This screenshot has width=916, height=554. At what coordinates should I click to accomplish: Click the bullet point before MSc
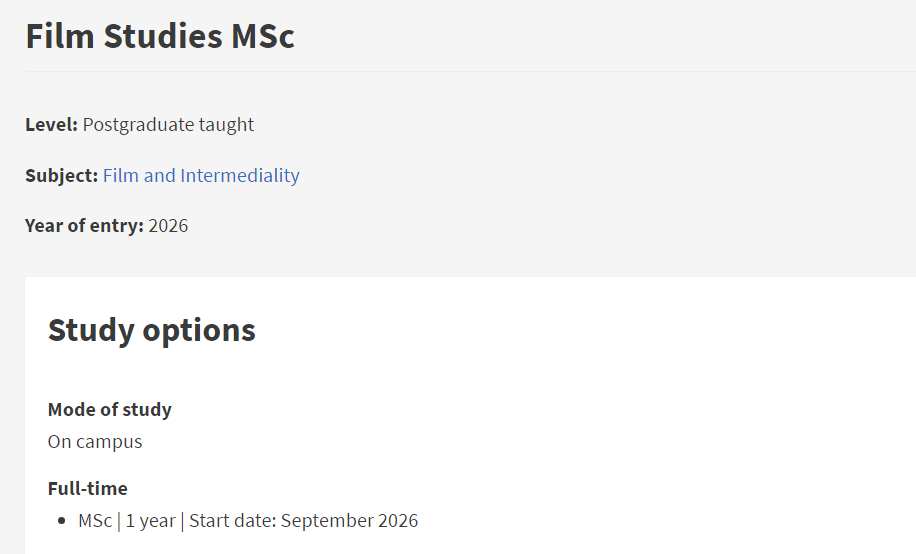click(x=62, y=521)
